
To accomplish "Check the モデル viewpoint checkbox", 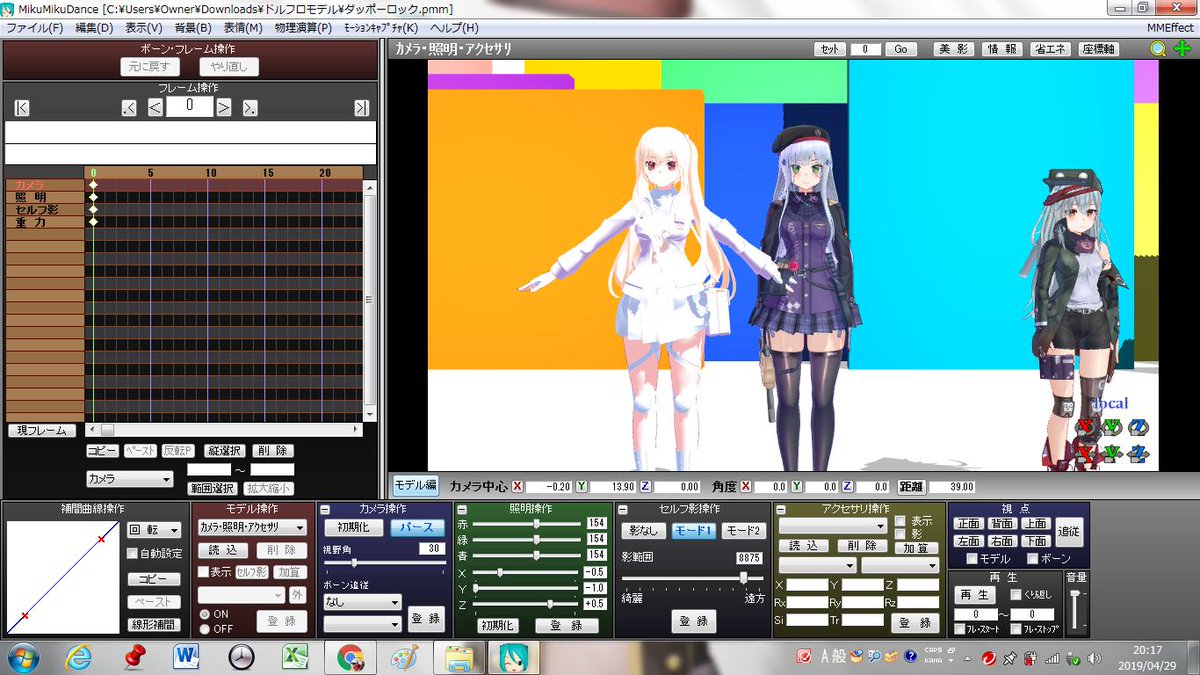I will [x=972, y=559].
